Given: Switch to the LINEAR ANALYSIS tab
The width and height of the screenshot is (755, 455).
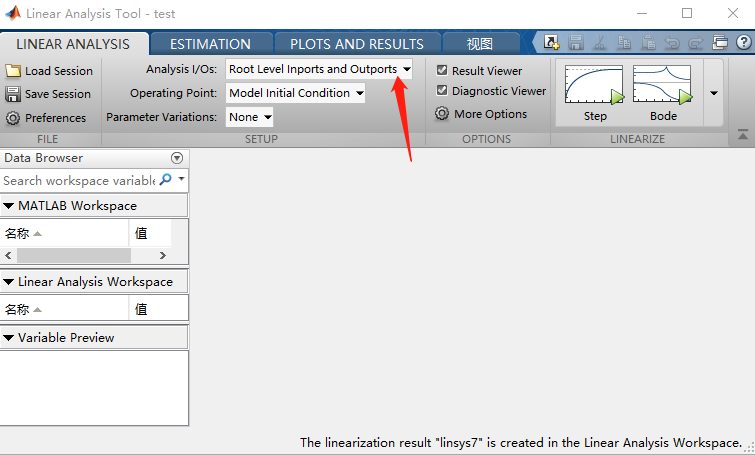Looking at the screenshot, I should [x=73, y=44].
